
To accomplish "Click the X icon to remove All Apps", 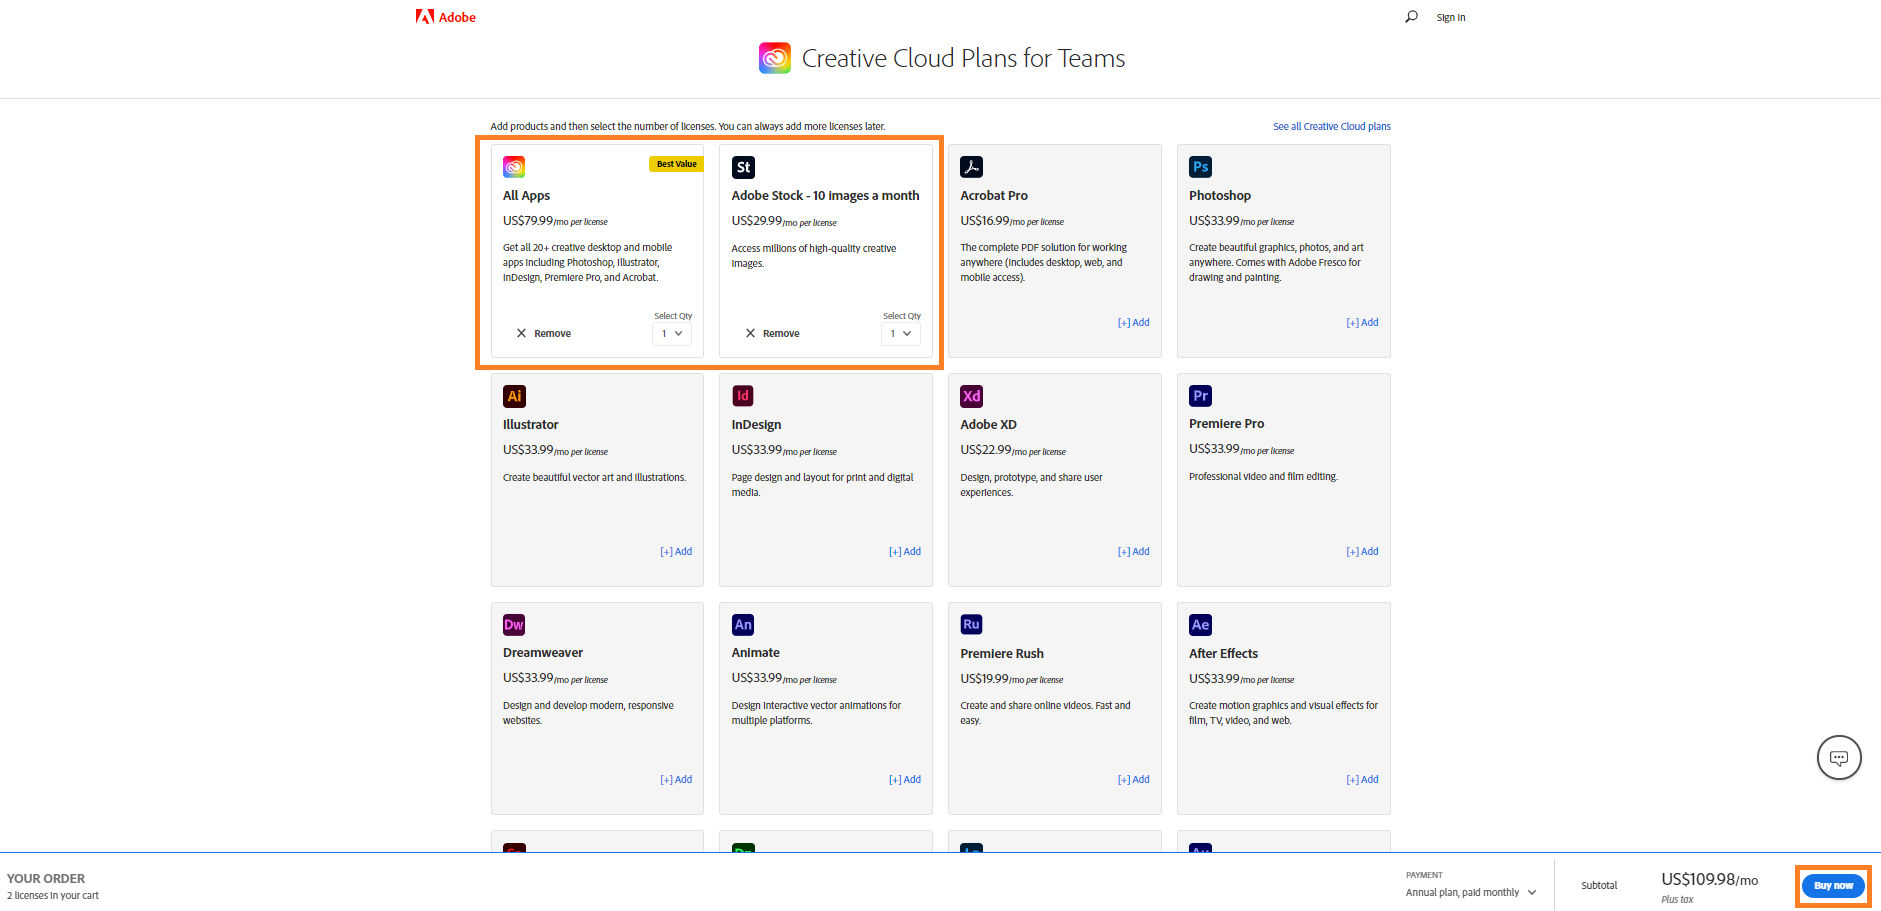I will pyautogui.click(x=521, y=333).
